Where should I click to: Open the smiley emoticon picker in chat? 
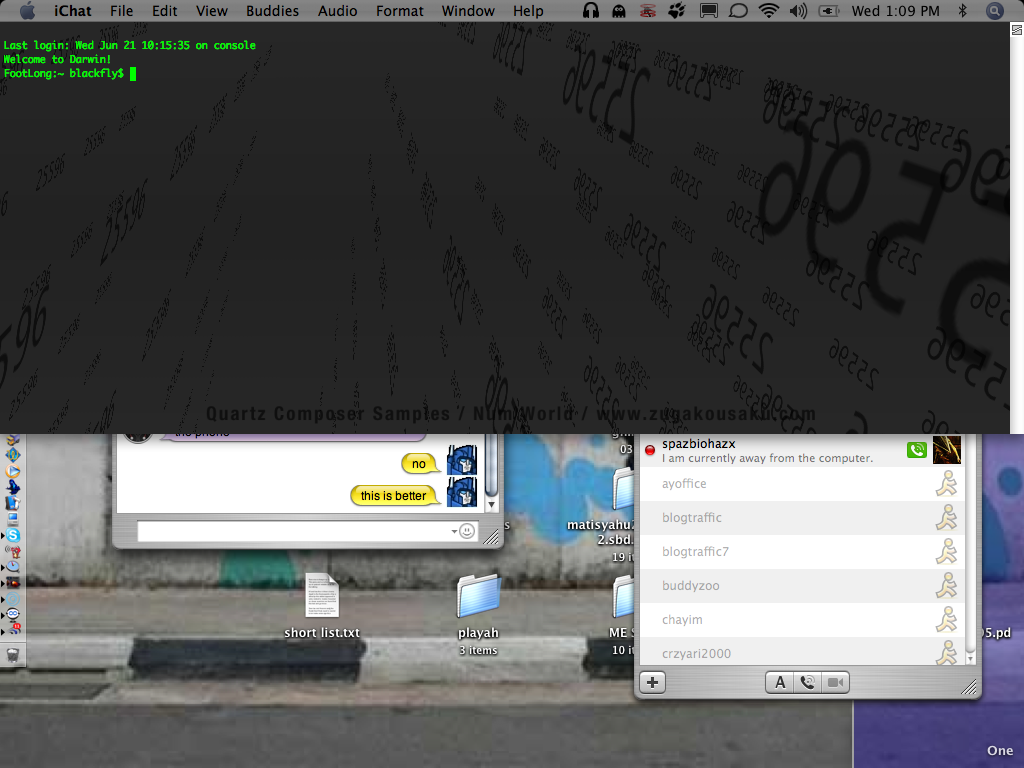tap(467, 531)
